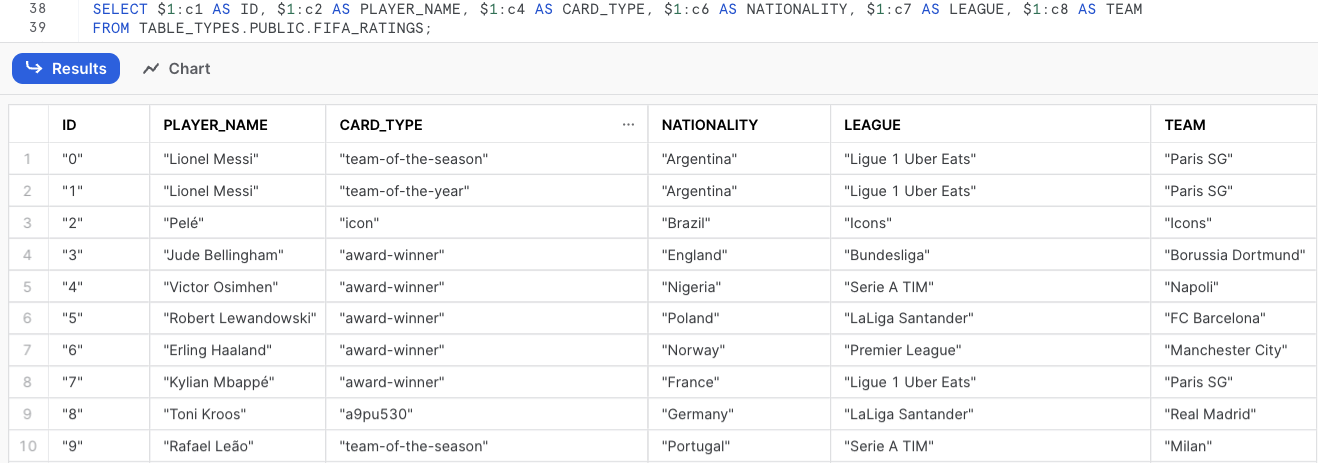Click the "icon" card type cell

487,222
